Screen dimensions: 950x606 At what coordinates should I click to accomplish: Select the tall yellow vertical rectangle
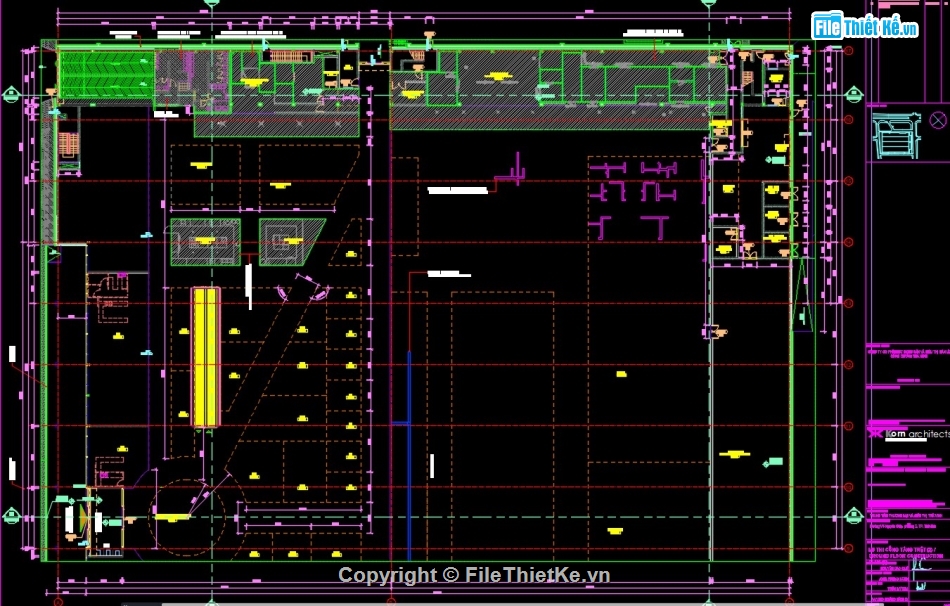point(205,356)
